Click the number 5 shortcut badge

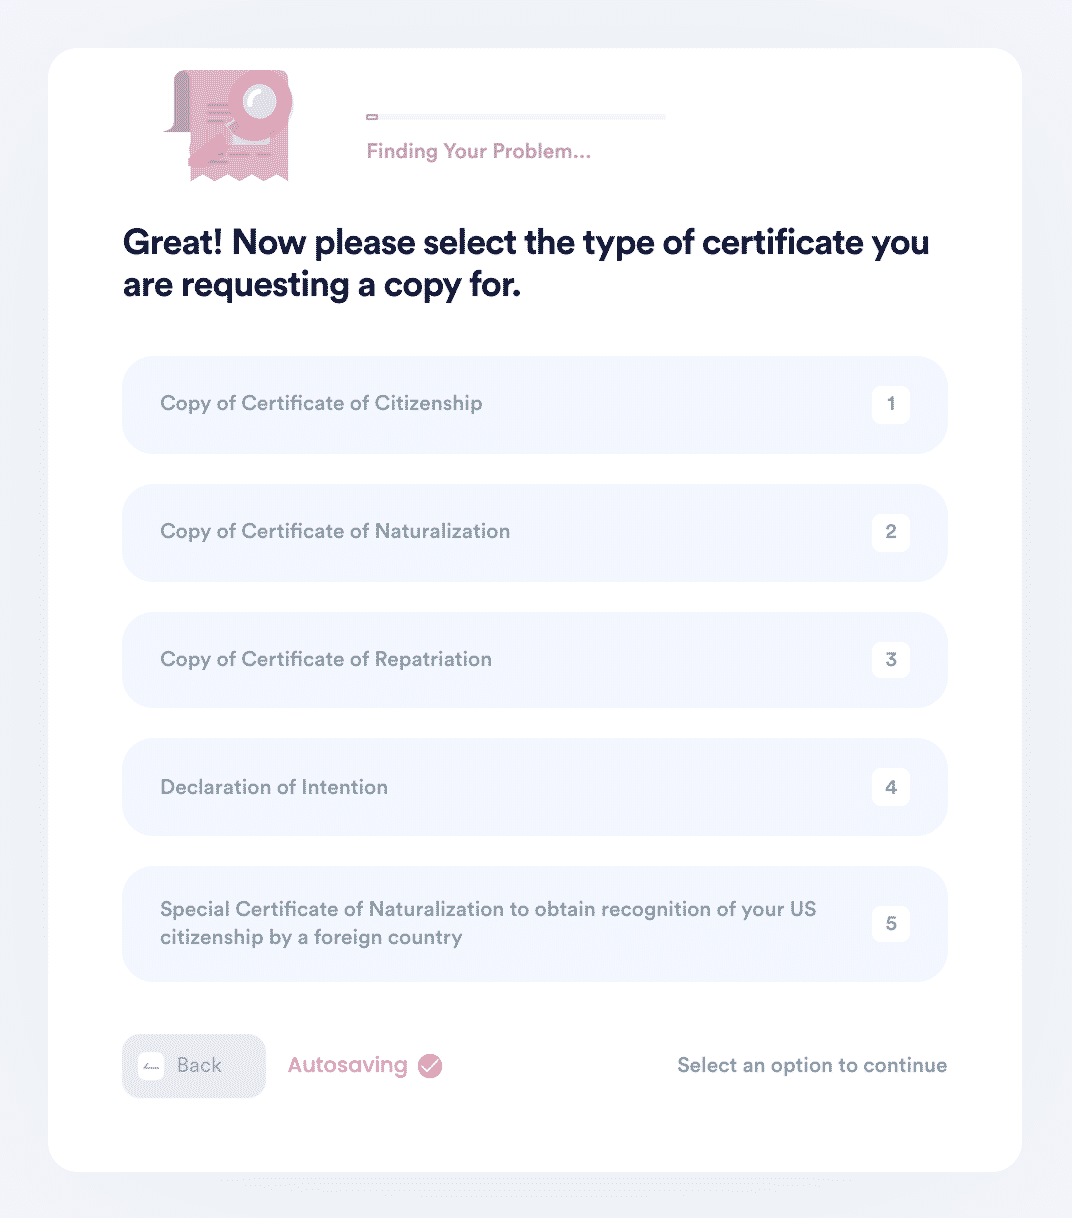891,924
